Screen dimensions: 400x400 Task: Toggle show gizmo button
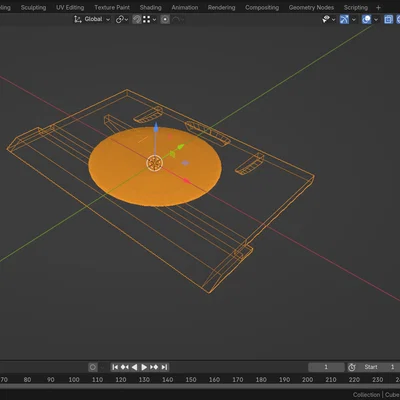344,19
